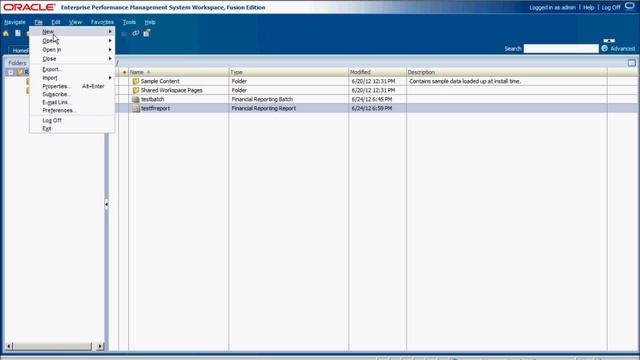This screenshot has height=360, width=640.
Task: Open the File menu
Action: coord(38,22)
